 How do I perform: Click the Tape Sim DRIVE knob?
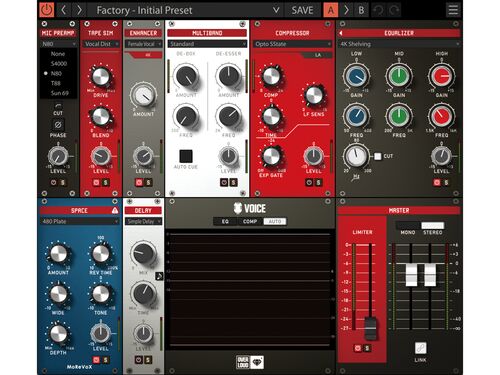[101, 76]
